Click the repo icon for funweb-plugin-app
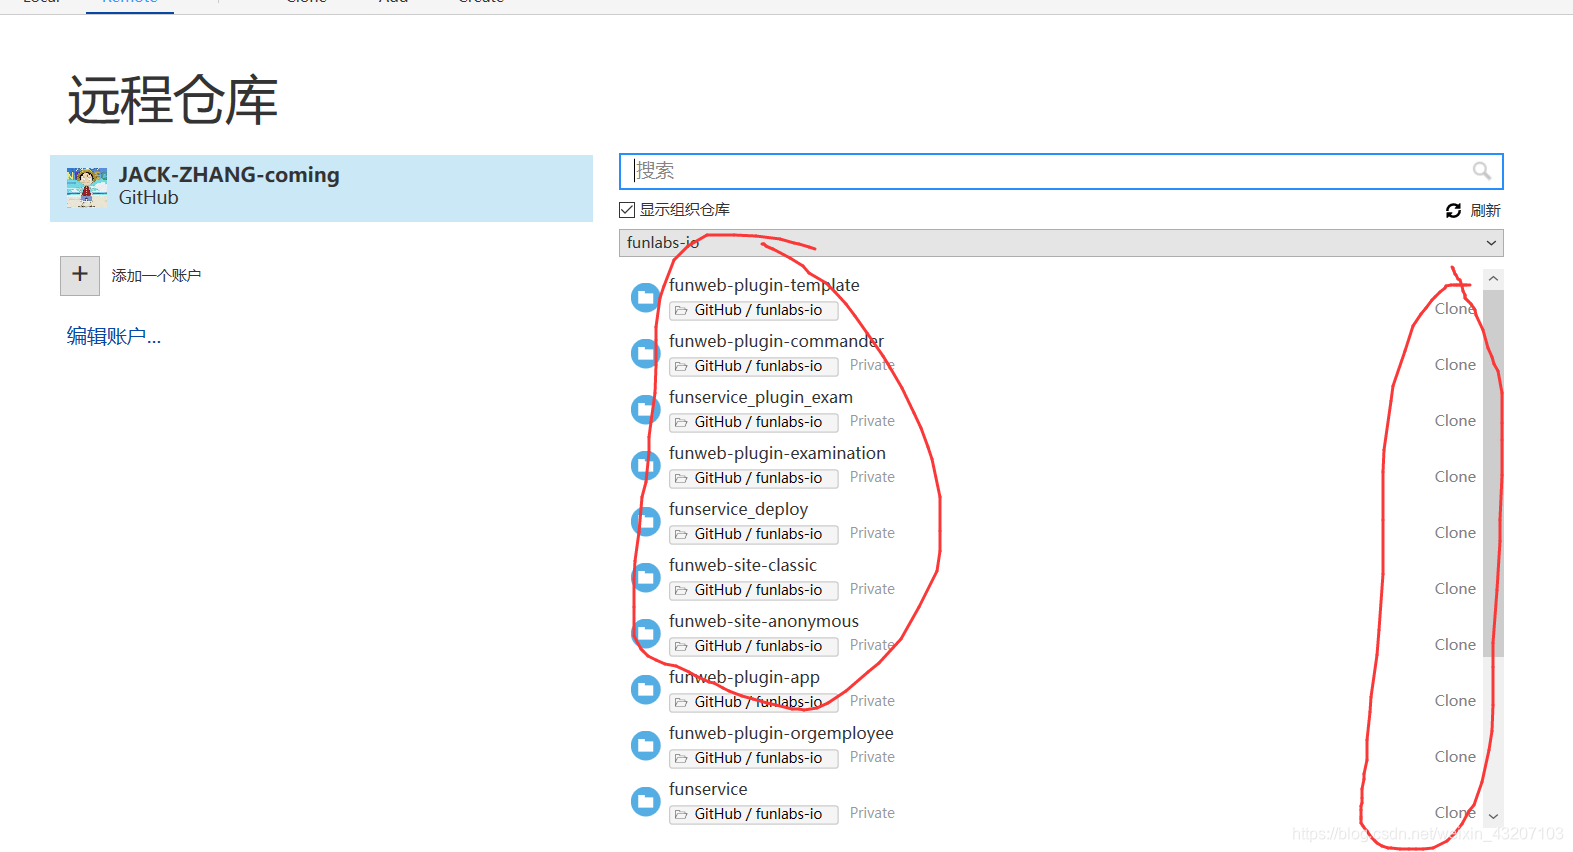 click(646, 689)
